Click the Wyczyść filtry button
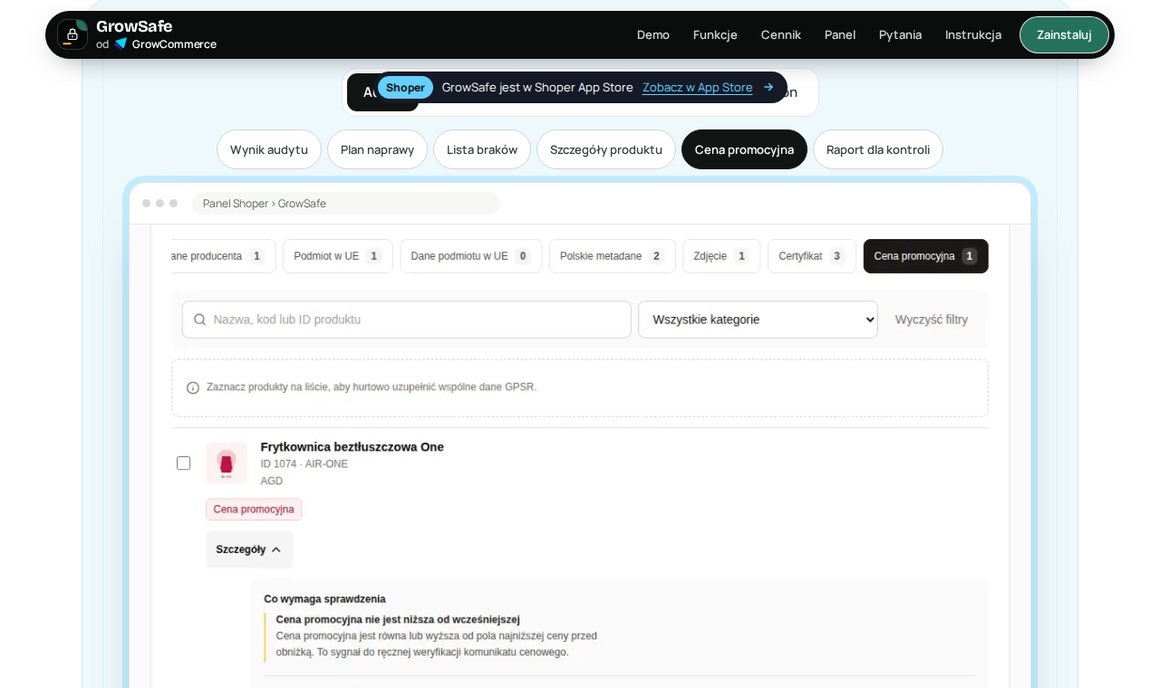 931,320
